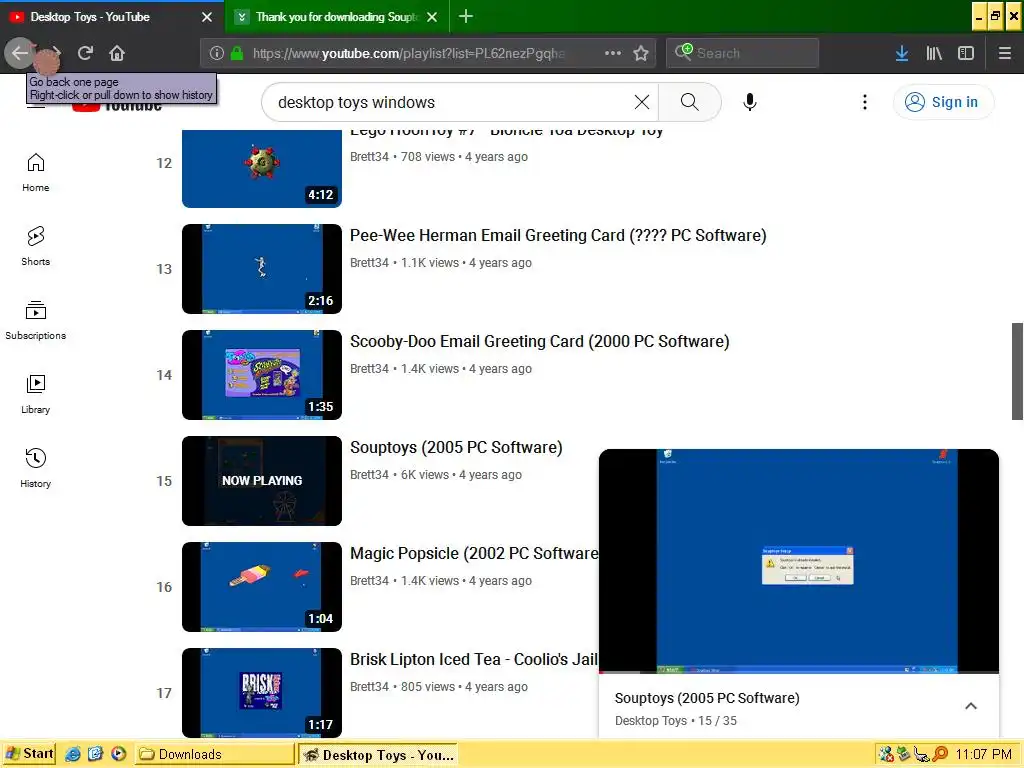Open the Firefox library menu

point(934,53)
